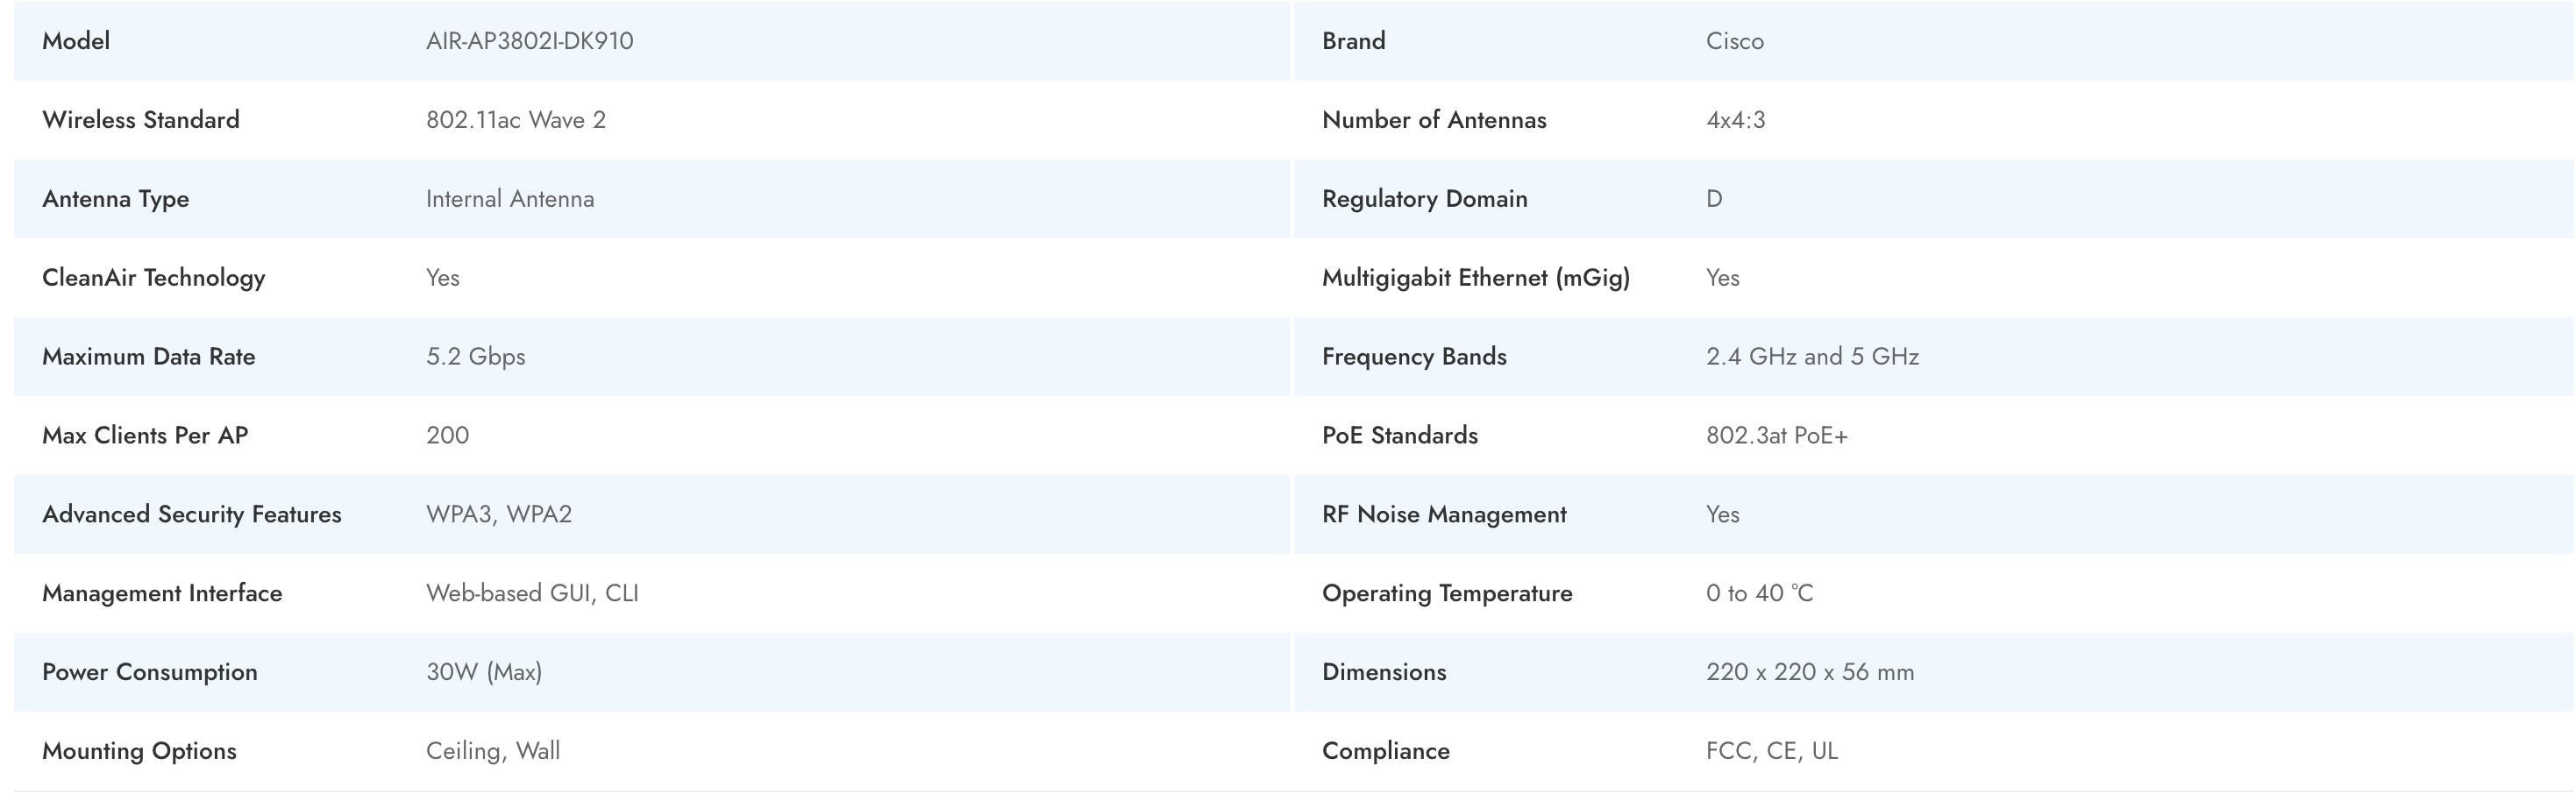The width and height of the screenshot is (2576, 794).
Task: Click the 802.3at PoE+ value
Action: 1776,436
